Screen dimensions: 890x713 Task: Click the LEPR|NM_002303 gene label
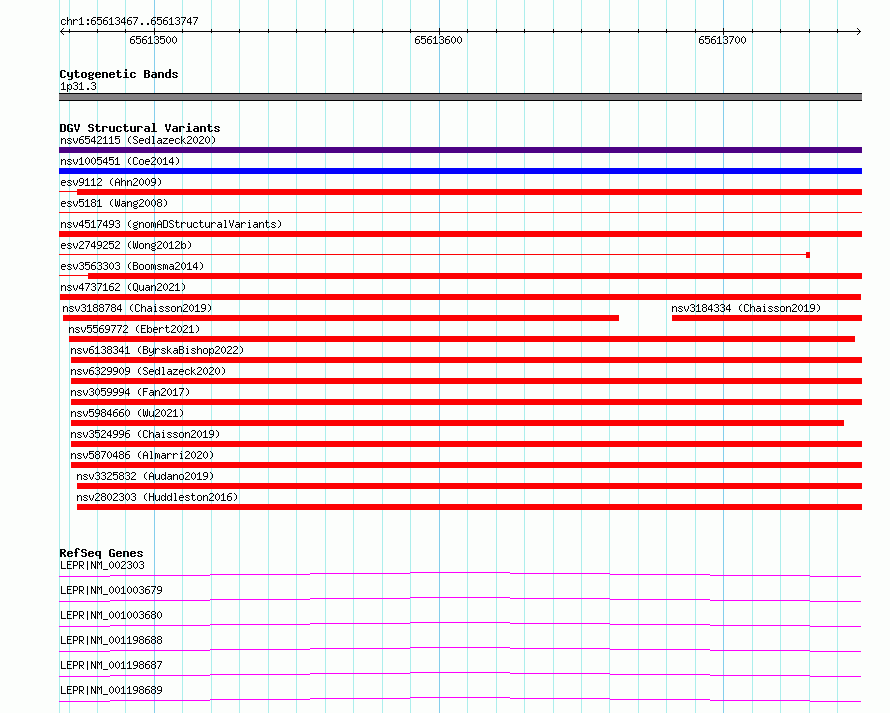[102, 565]
